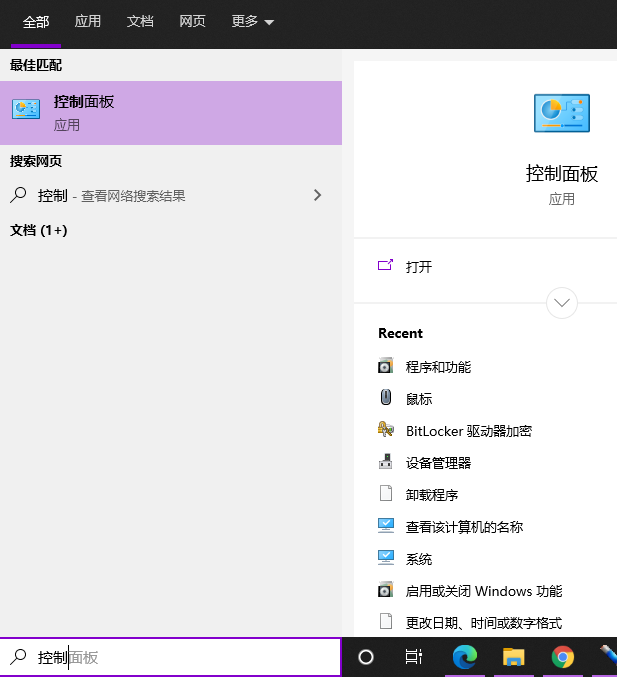
Task: Click the BitLocker keys icon
Action: [386, 429]
